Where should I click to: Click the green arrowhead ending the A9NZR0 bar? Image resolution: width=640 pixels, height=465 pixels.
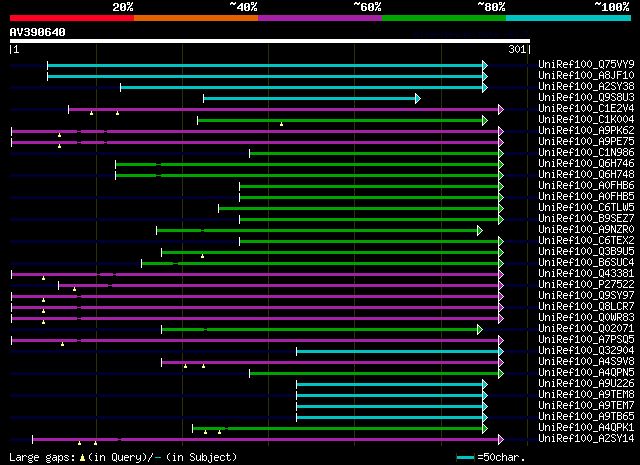coord(480,231)
